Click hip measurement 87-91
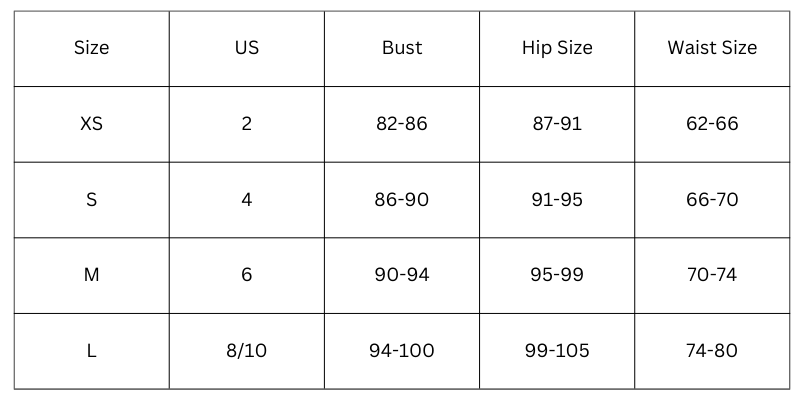The width and height of the screenshot is (800, 400). tap(557, 124)
